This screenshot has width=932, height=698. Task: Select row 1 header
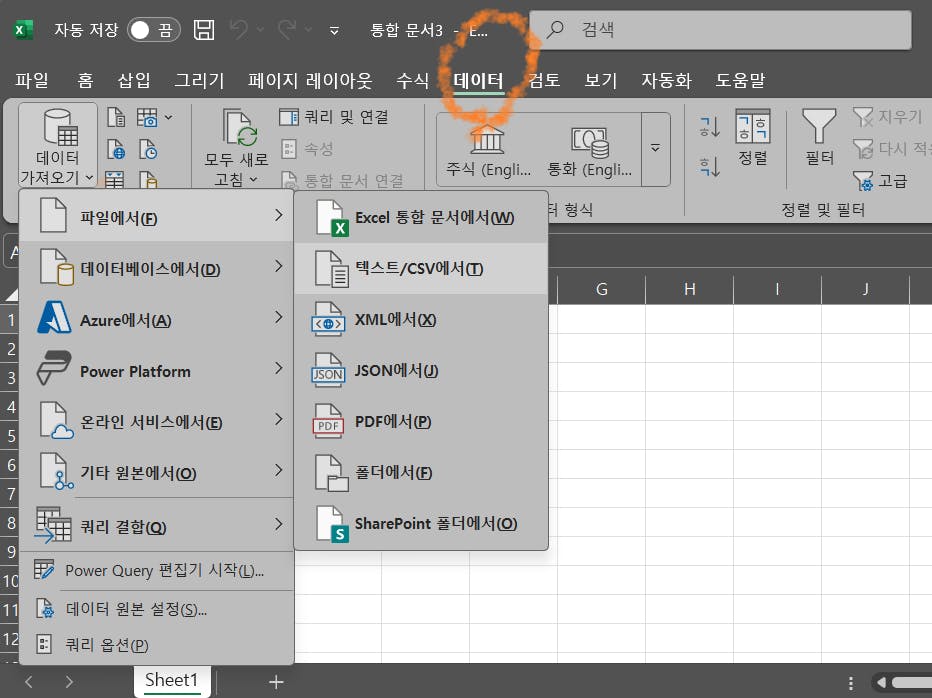[x=10, y=319]
